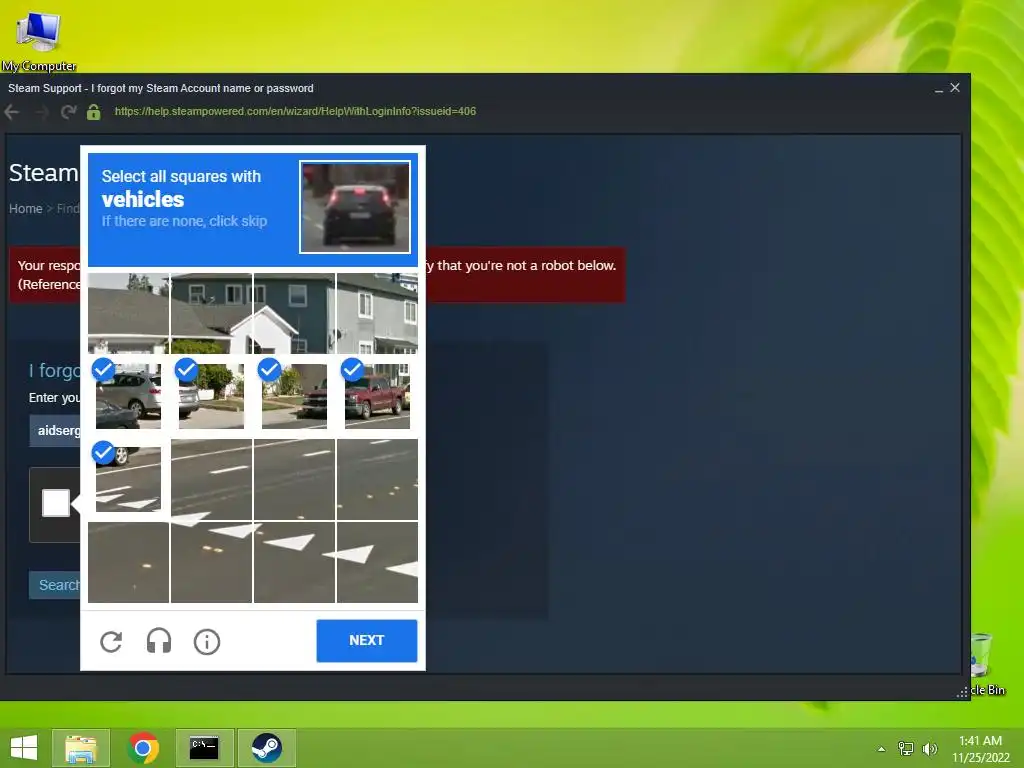Deselect the checked tile with car wheel on road
The height and width of the screenshot is (768, 1024).
(129, 479)
